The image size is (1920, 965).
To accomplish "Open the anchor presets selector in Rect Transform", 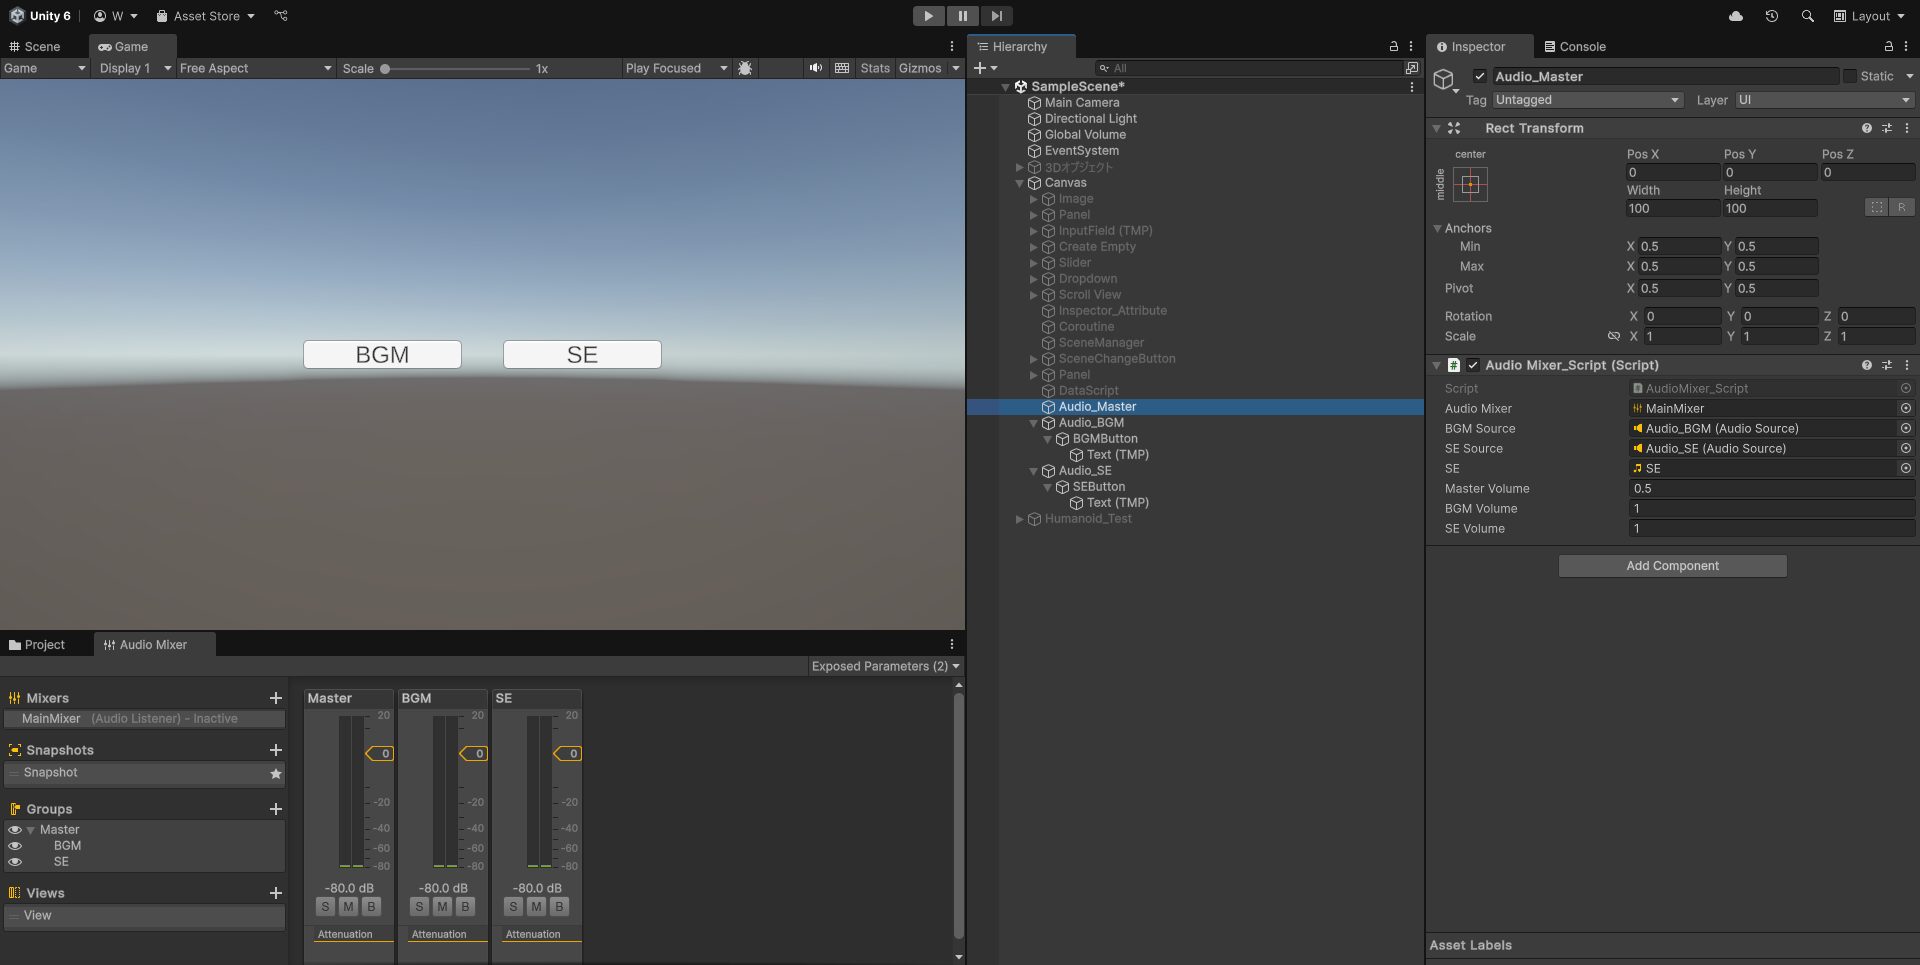I will (x=1470, y=184).
